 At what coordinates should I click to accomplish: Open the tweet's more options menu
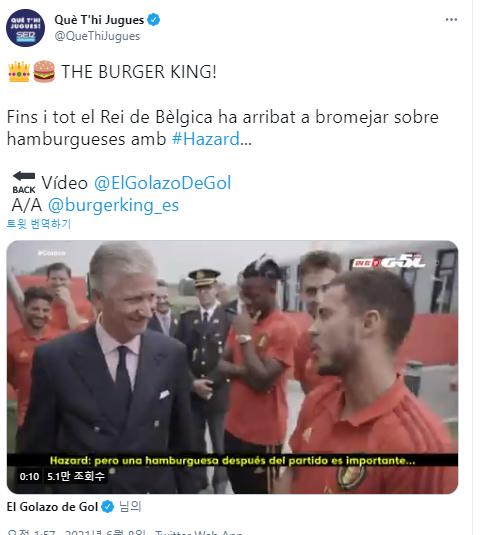pos(451,20)
